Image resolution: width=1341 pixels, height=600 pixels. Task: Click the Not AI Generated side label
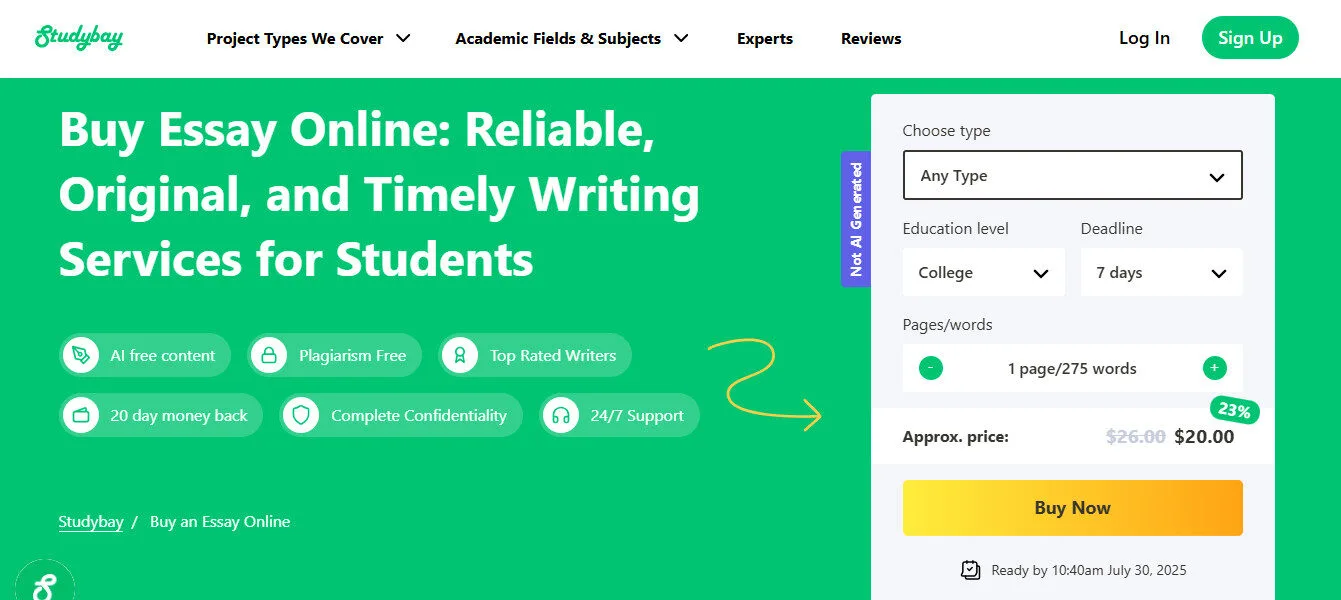click(856, 219)
